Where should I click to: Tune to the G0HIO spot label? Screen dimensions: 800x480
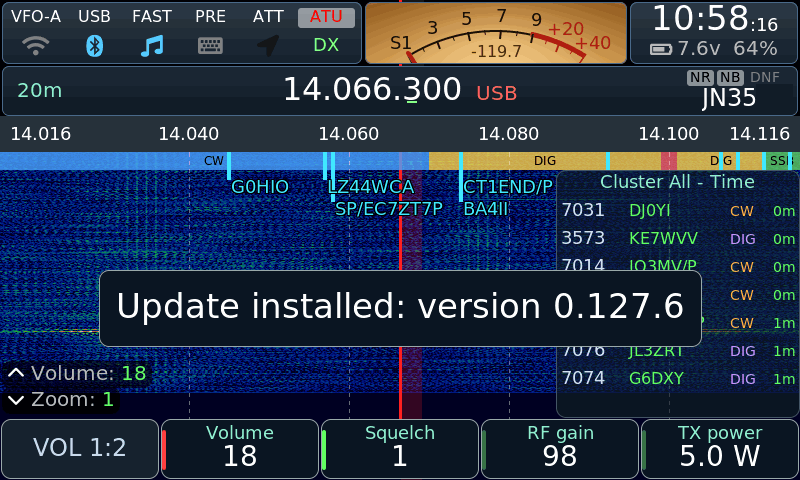coord(260,187)
